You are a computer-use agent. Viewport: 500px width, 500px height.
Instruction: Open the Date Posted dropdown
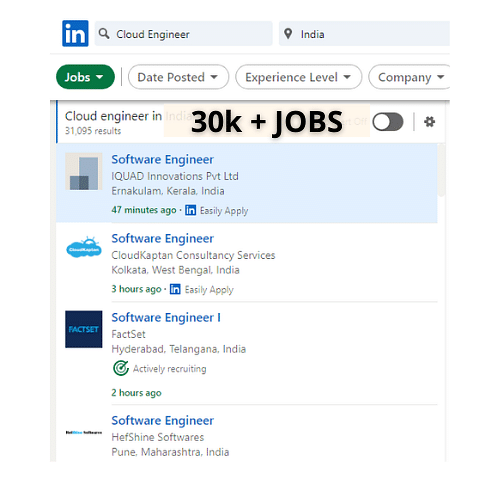tap(178, 77)
